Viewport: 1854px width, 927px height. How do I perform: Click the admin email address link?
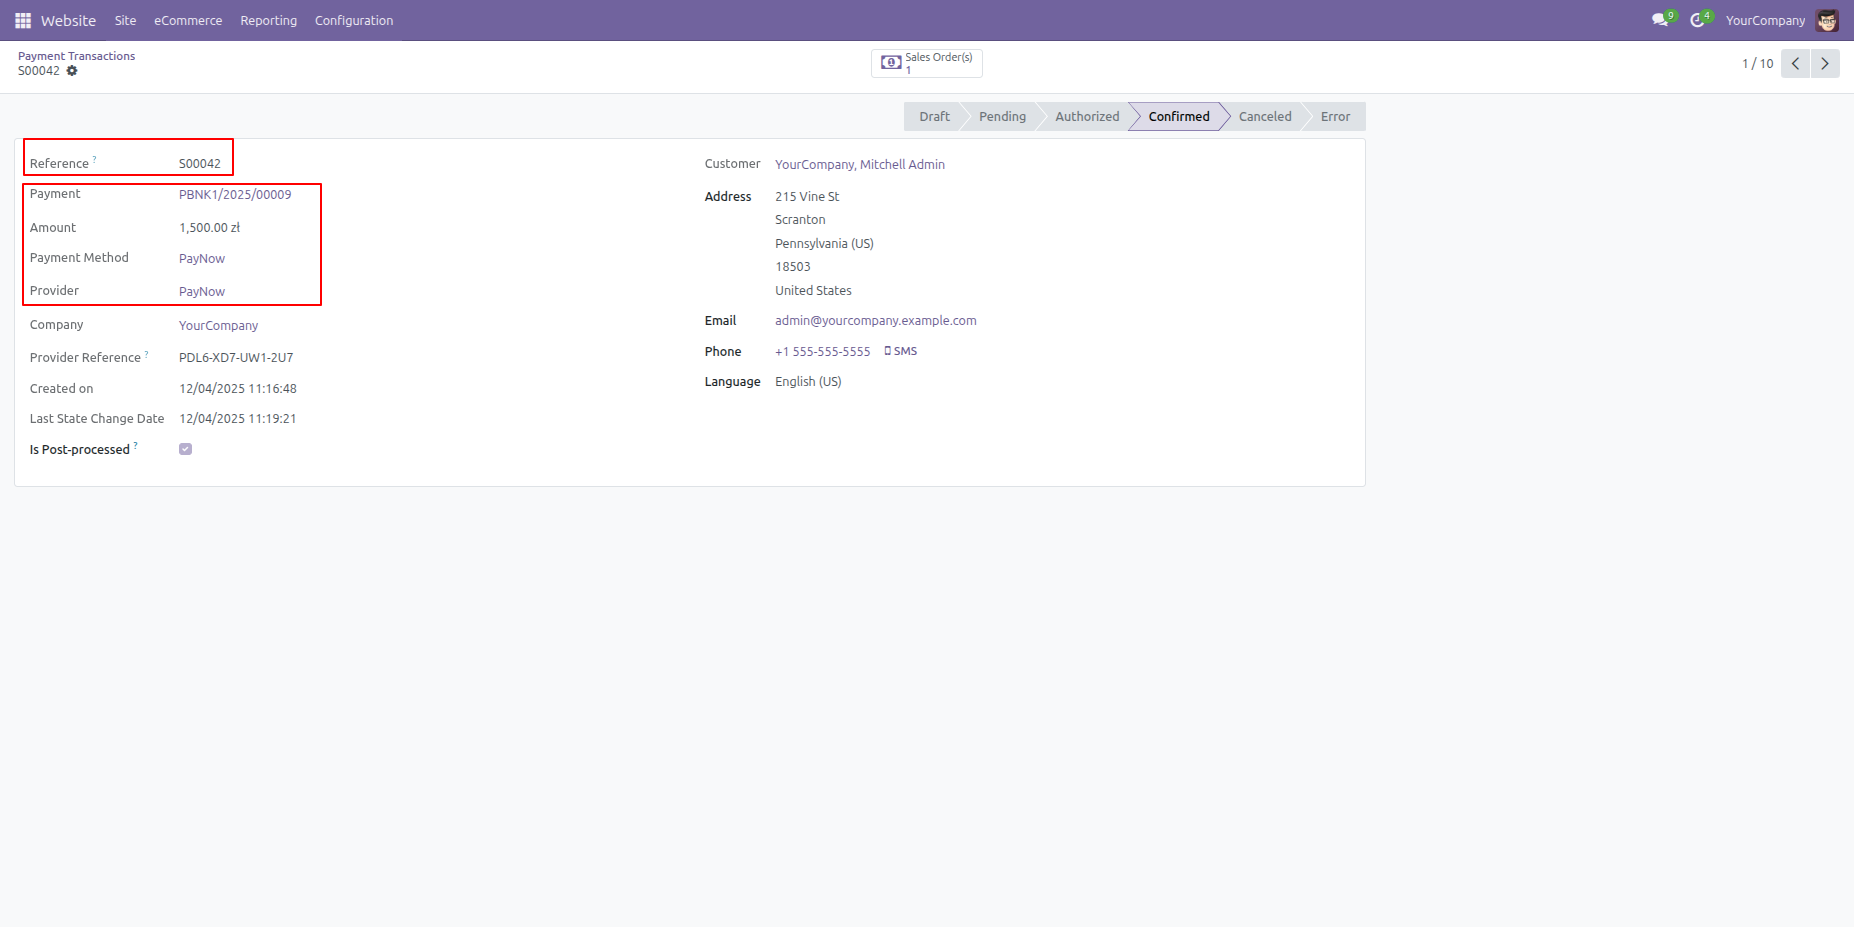click(876, 321)
